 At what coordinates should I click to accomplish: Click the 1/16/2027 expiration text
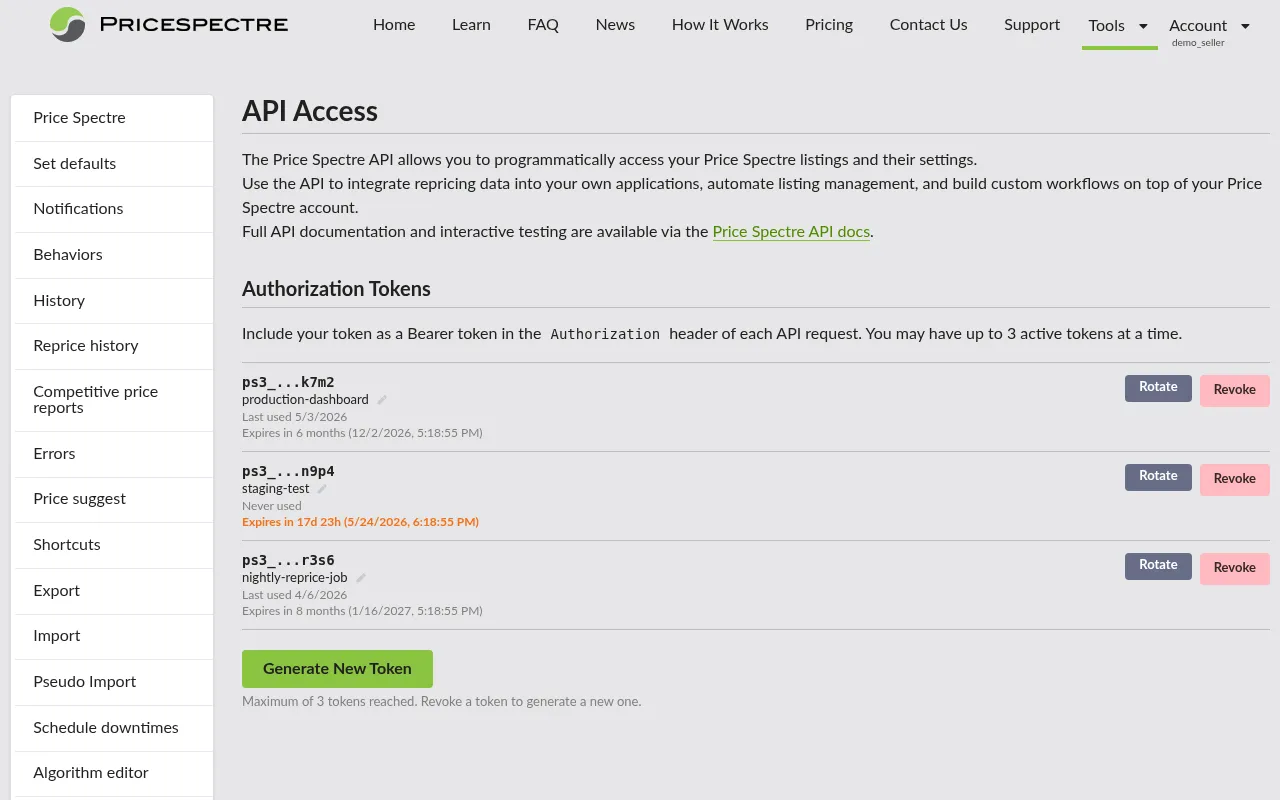(362, 611)
